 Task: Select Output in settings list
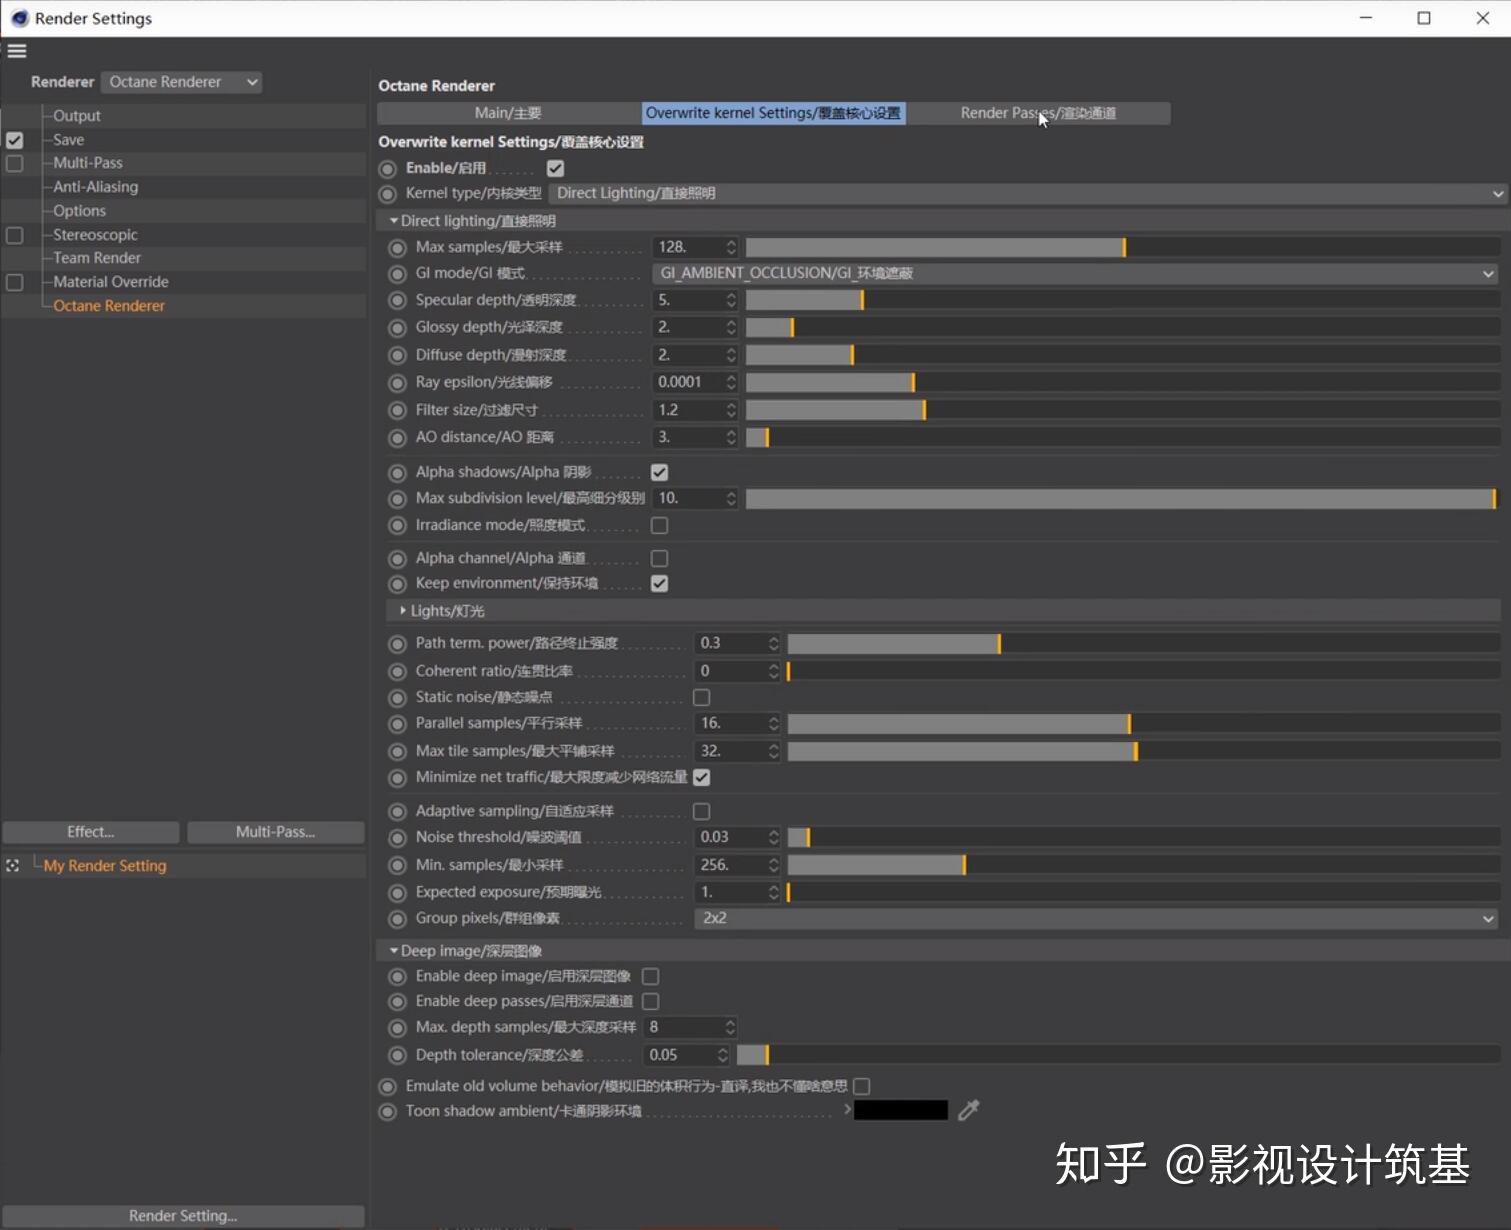pyautogui.click(x=77, y=116)
